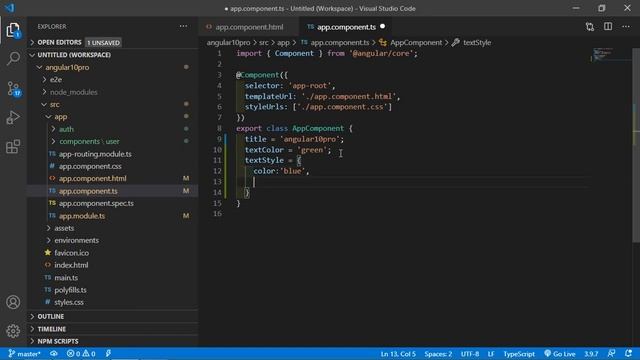Click the editor vertical scrollbar
Viewport: 640px width, 360px height.
pyautogui.click(x=636, y=145)
